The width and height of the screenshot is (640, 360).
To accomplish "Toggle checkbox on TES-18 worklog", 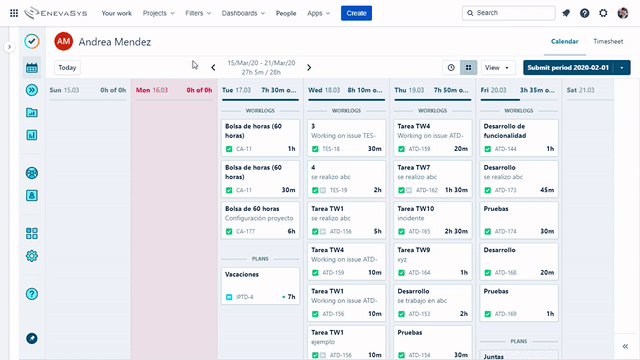I will click(315, 149).
